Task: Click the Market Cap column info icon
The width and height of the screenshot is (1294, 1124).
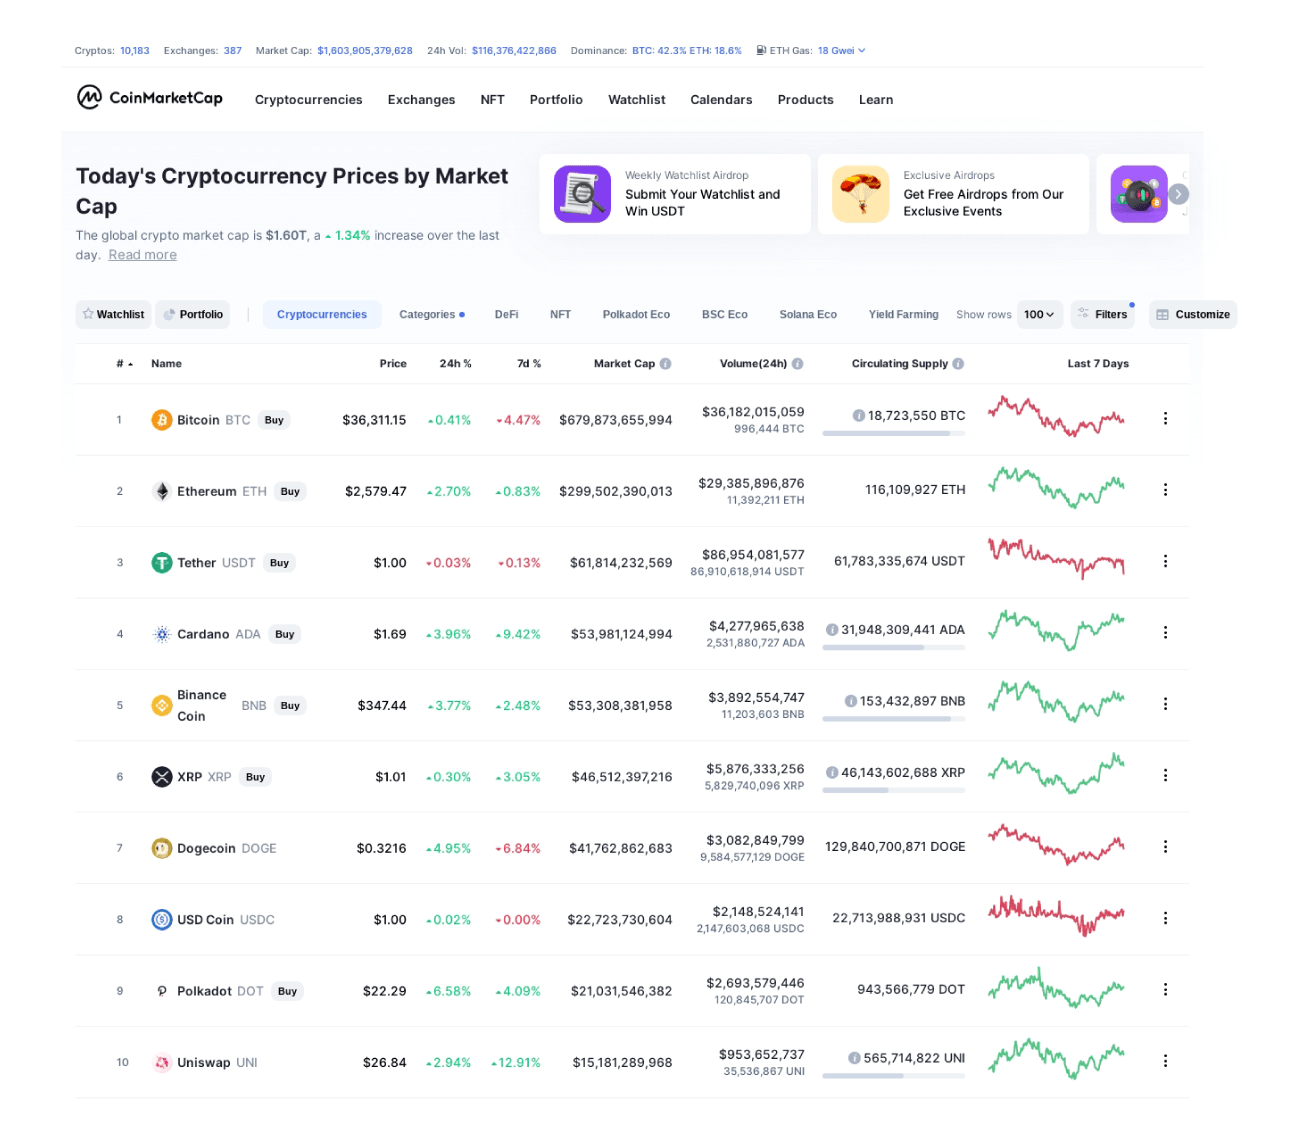Action: click(x=665, y=364)
